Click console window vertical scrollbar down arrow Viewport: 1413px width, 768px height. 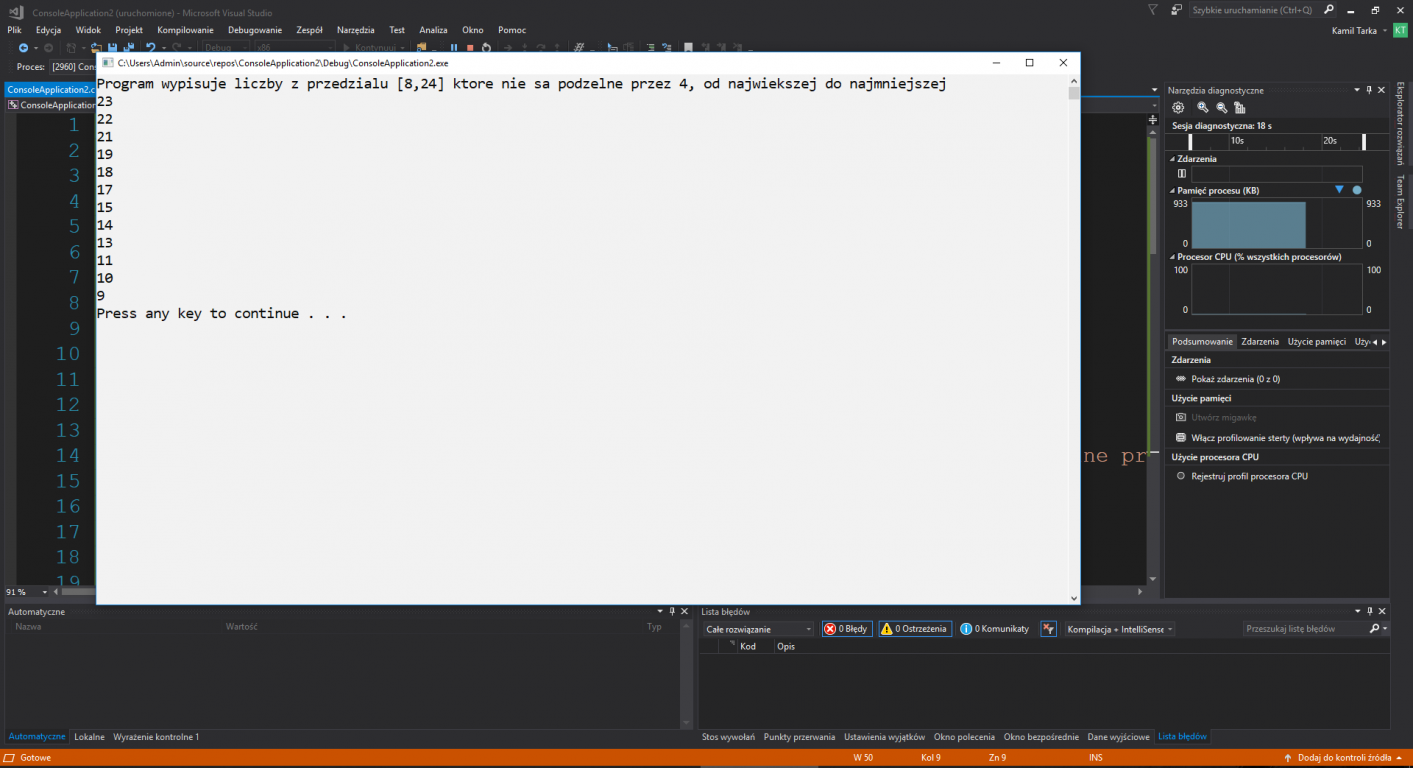click(x=1074, y=598)
